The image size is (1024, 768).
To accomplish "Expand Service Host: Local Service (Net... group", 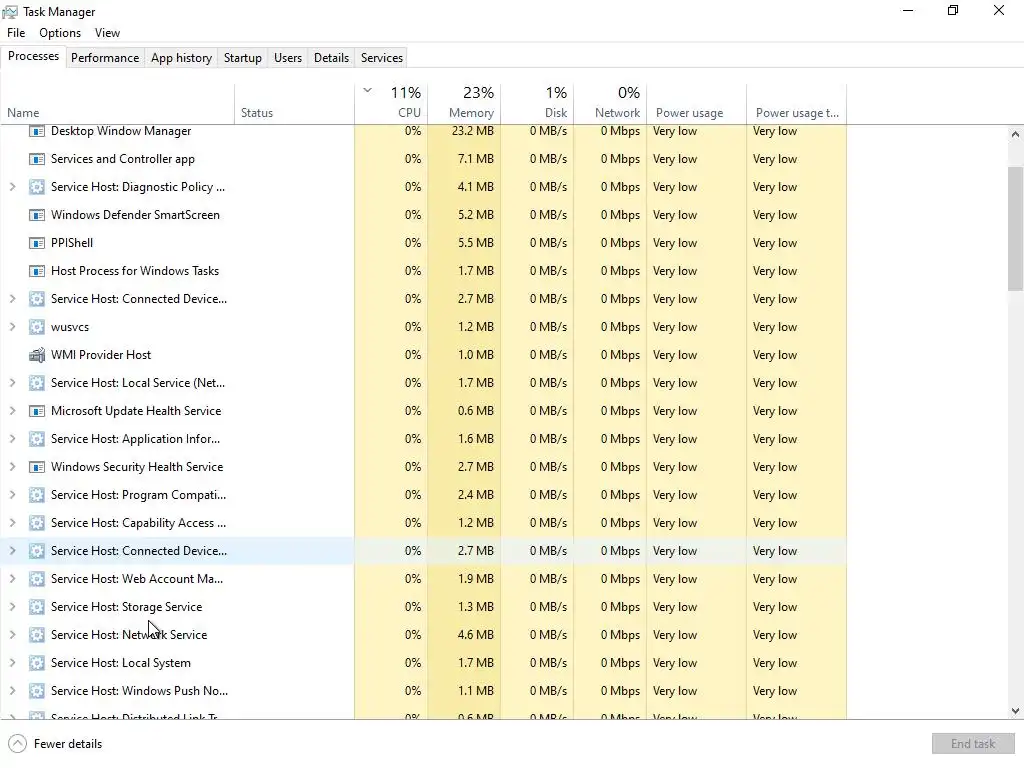I will click(x=12, y=383).
